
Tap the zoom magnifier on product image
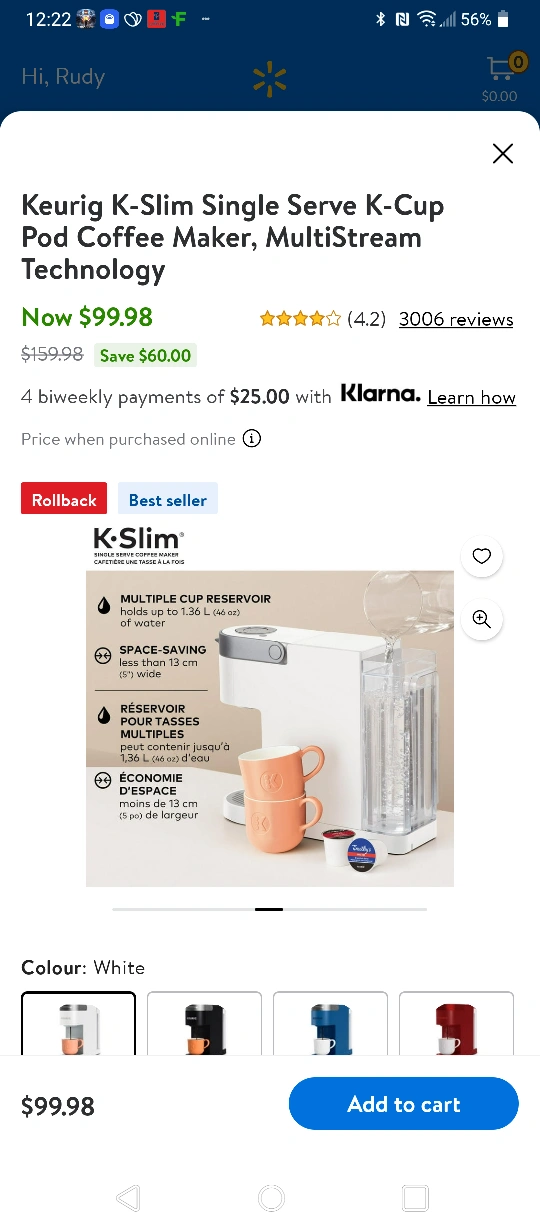point(482,619)
